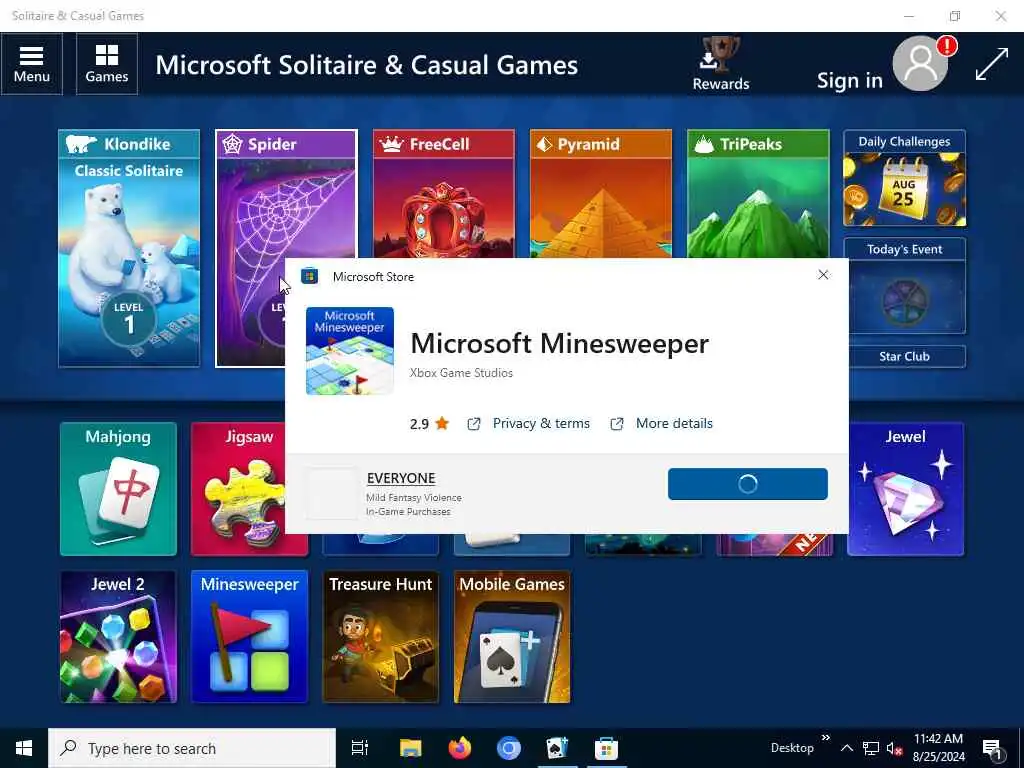Open the Jigsaw game tile
This screenshot has width=1024, height=768.
tap(238, 489)
